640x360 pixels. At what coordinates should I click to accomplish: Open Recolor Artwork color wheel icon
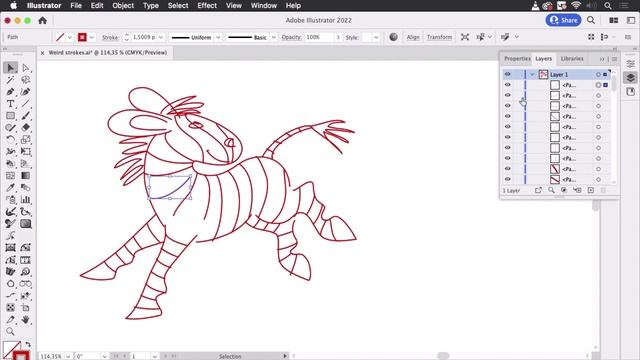393,37
